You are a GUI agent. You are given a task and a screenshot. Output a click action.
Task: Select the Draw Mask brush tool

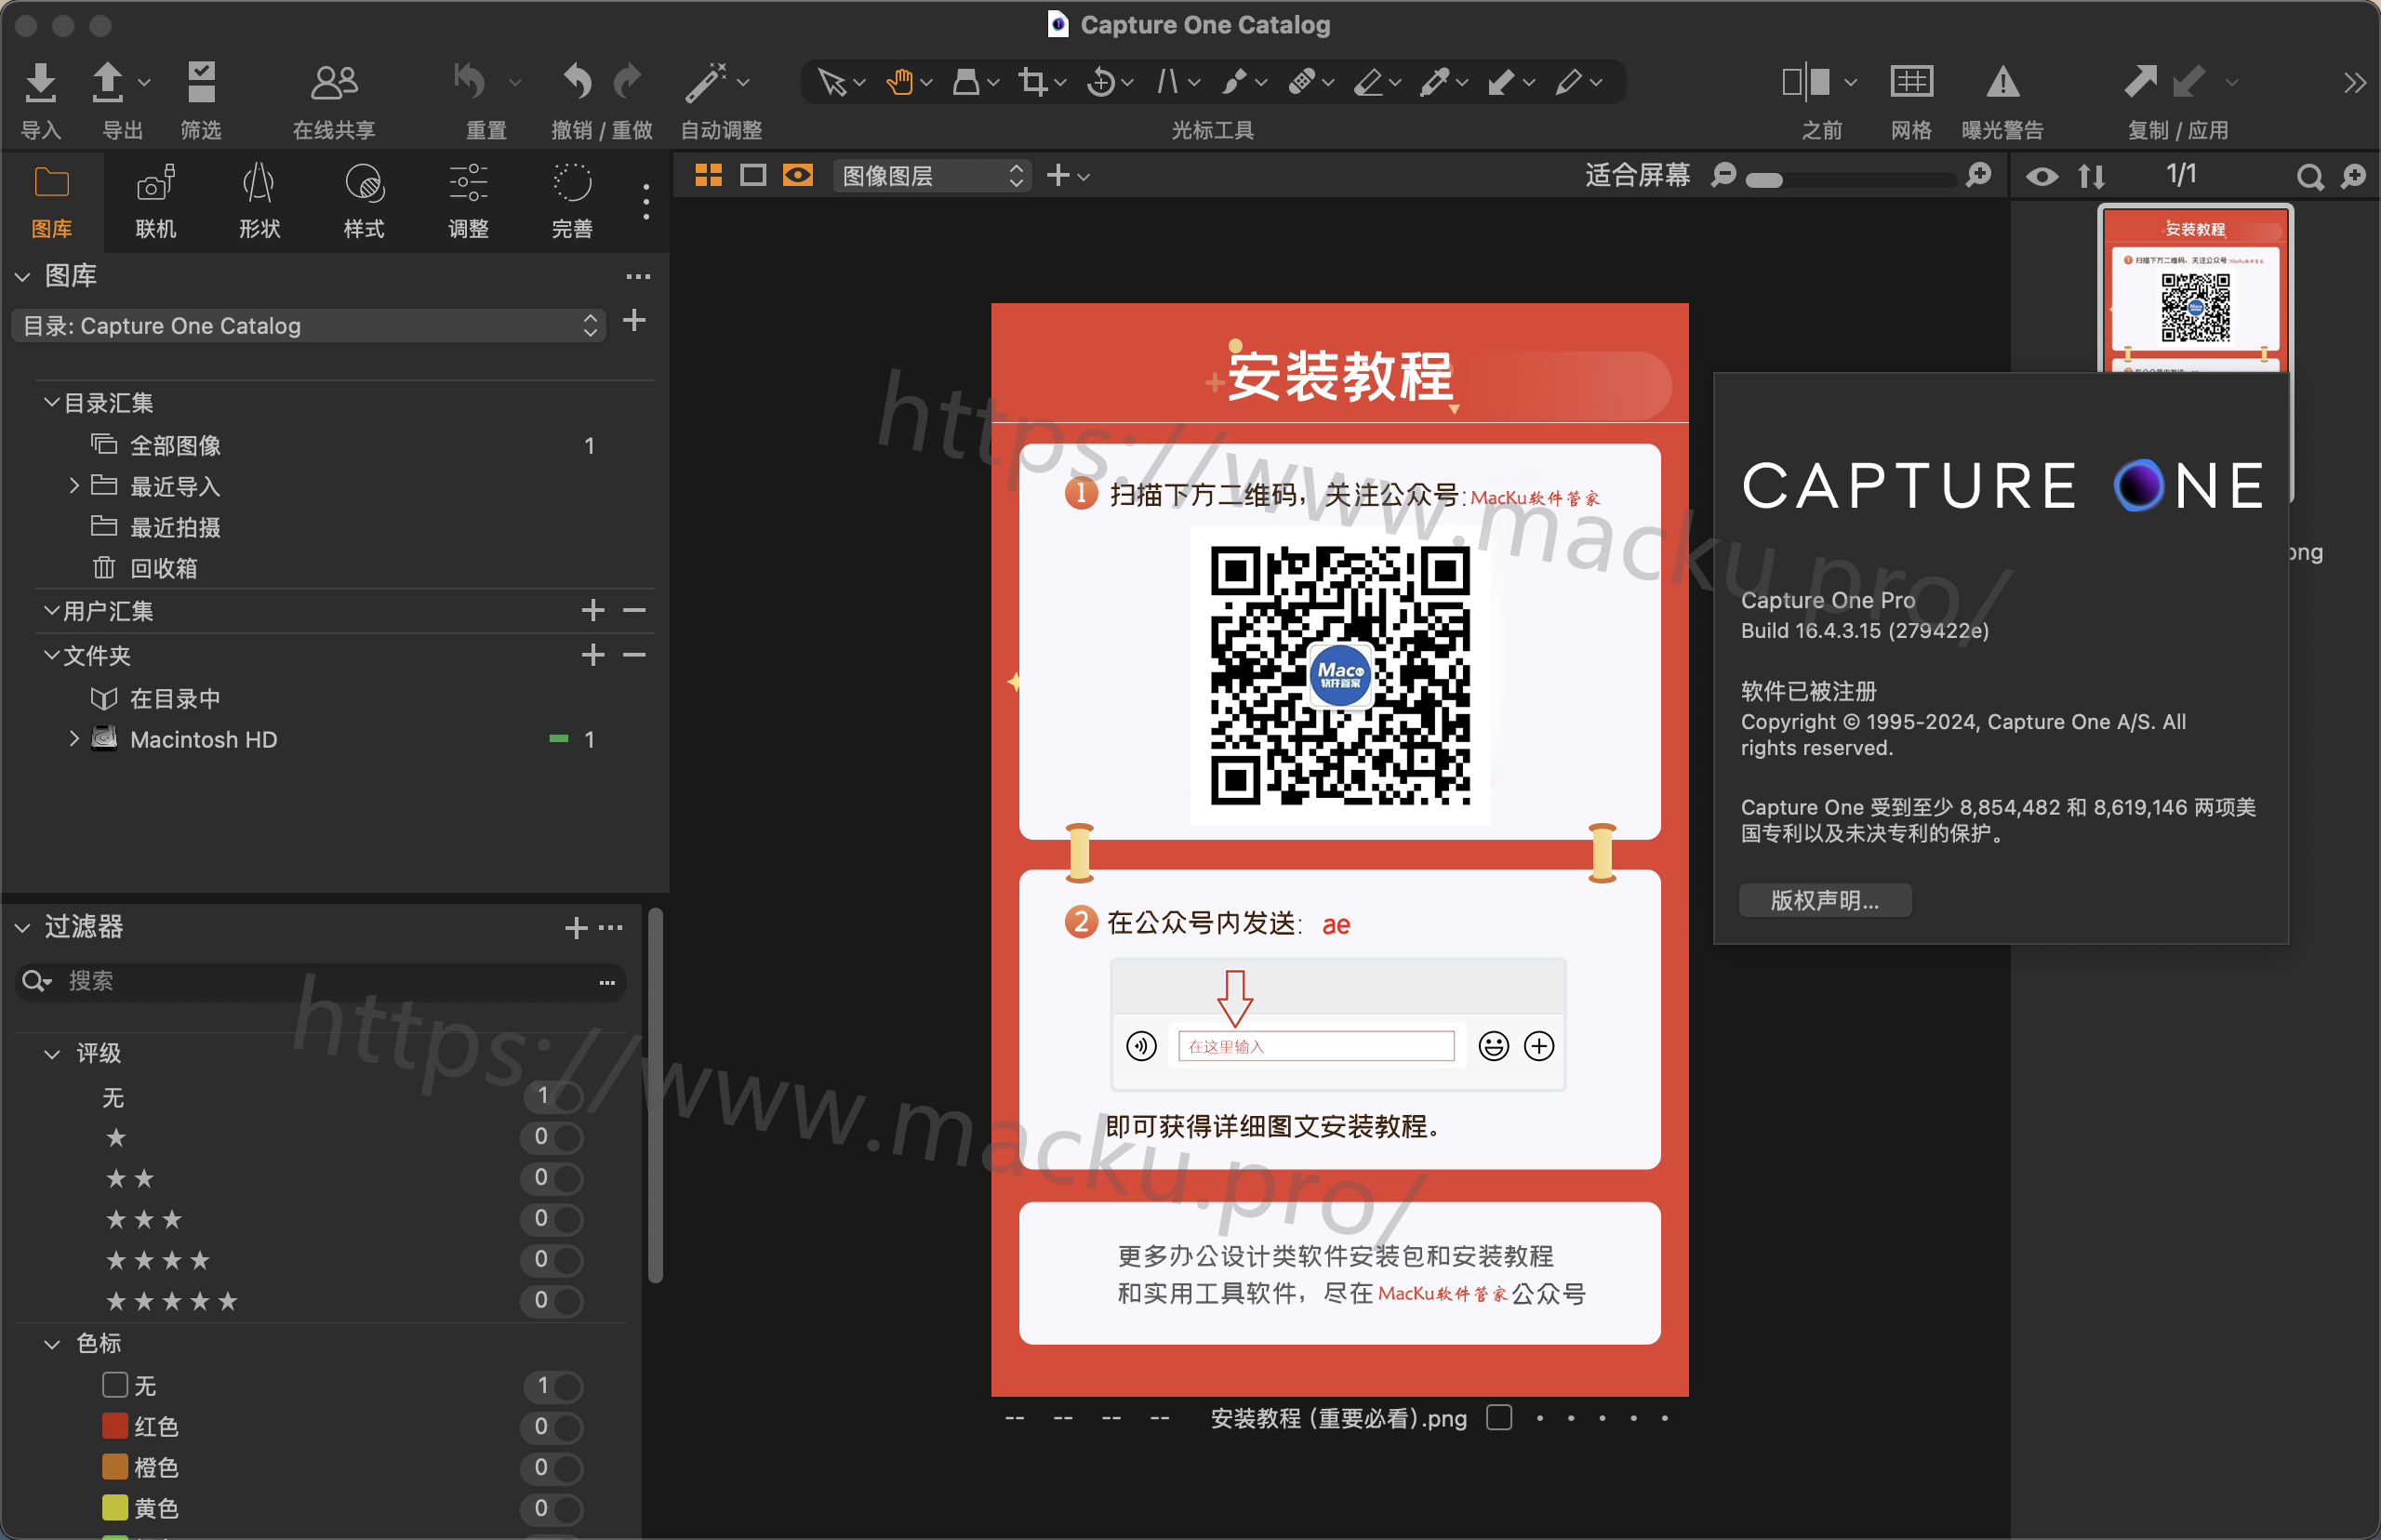click(x=1234, y=82)
